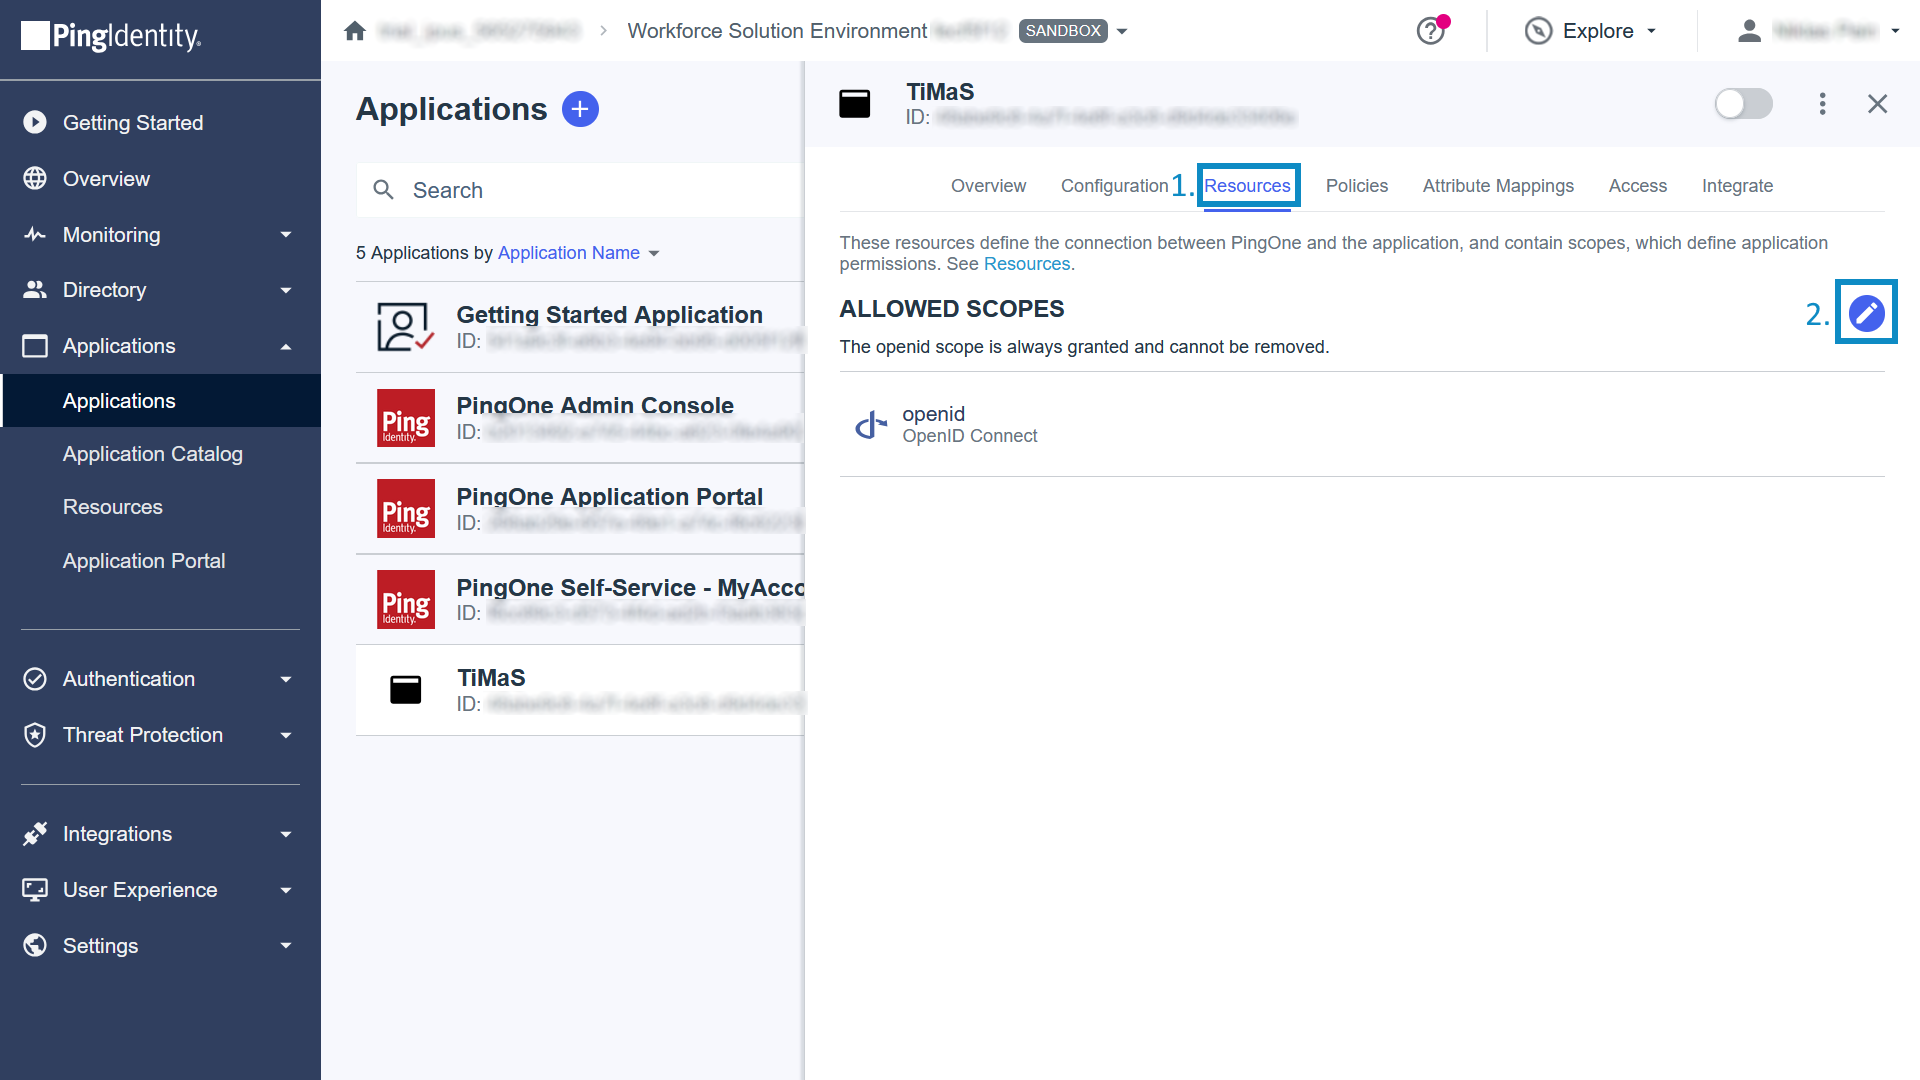
Task: Close the TiMaS details panel
Action: (1877, 104)
